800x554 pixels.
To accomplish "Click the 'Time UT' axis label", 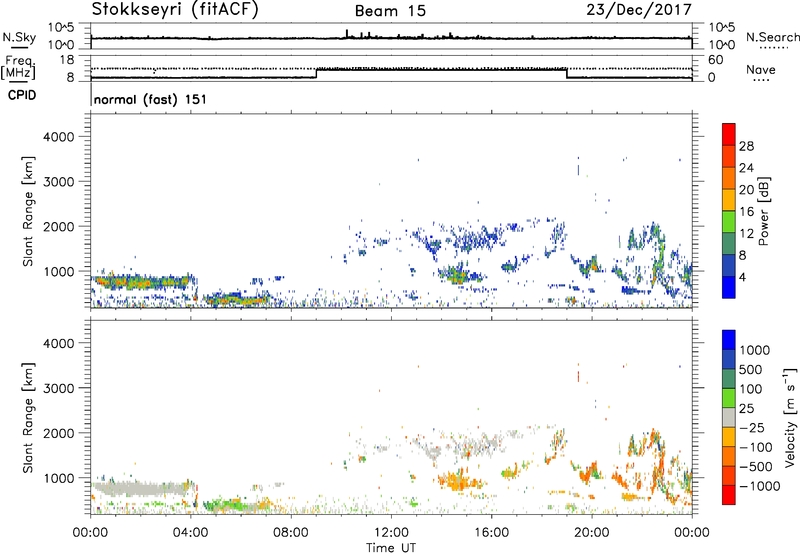I will click(x=391, y=547).
